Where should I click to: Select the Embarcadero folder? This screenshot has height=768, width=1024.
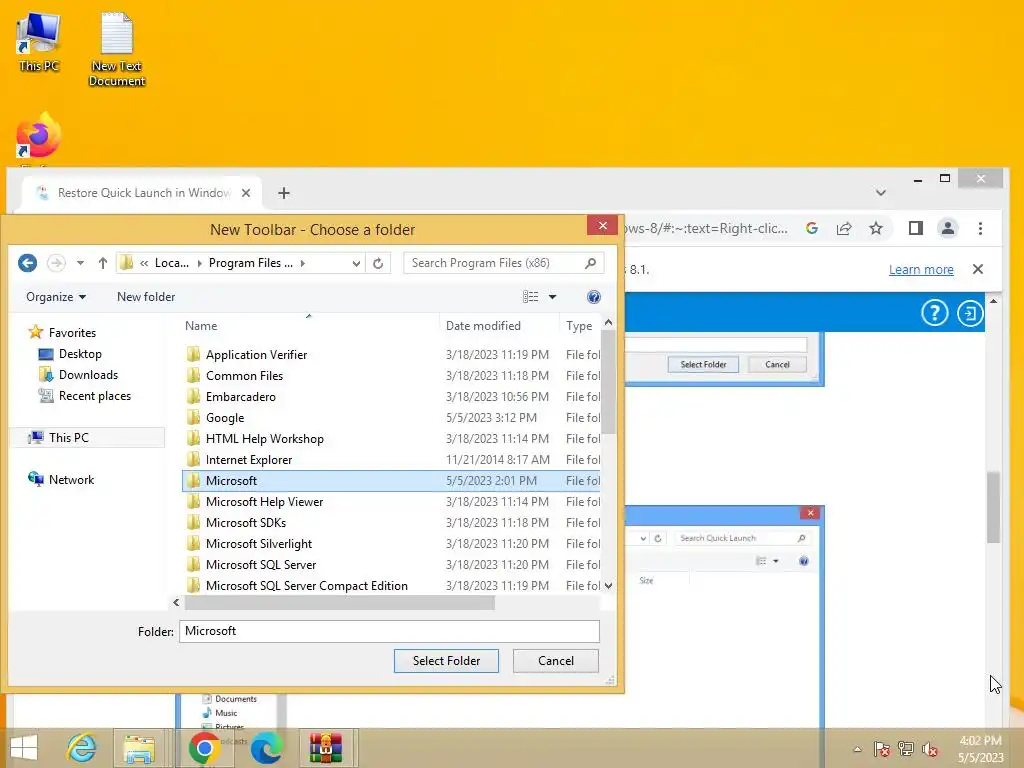pyautogui.click(x=391, y=396)
